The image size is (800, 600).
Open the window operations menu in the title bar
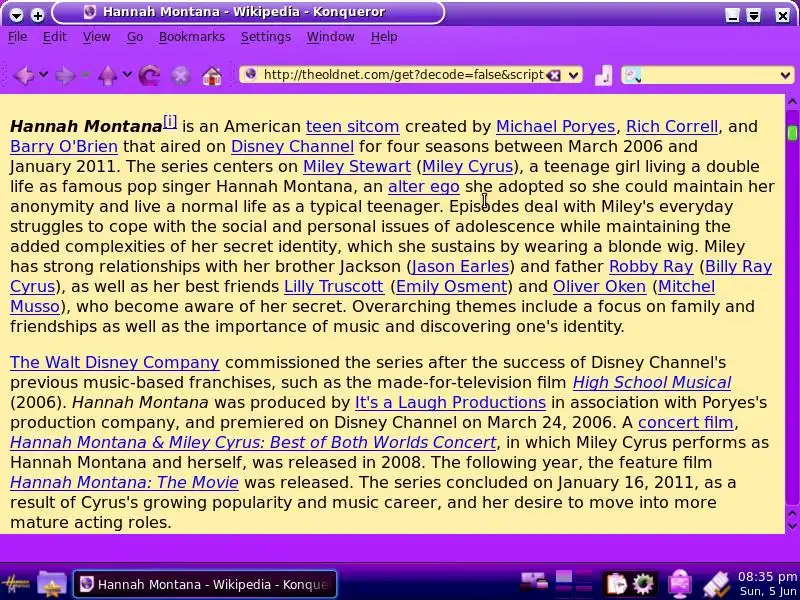tap(16, 15)
